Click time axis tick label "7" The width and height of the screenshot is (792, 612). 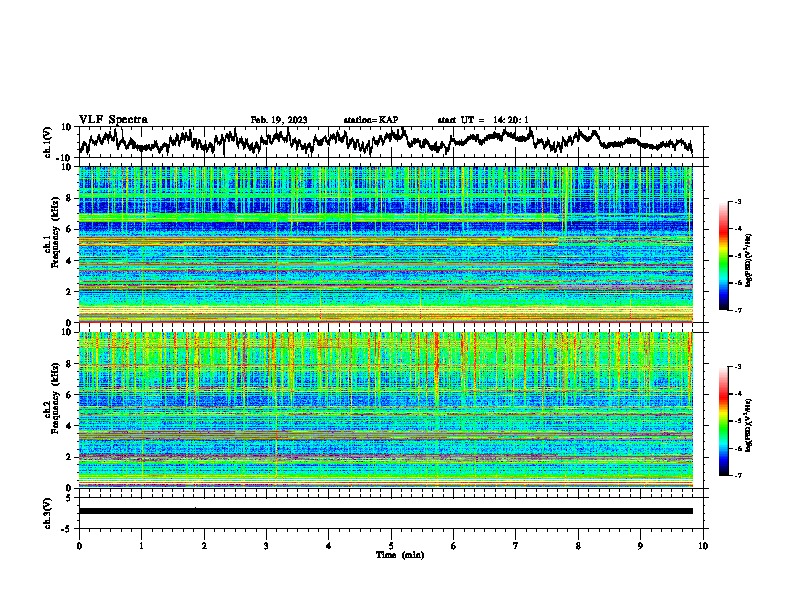coord(516,545)
